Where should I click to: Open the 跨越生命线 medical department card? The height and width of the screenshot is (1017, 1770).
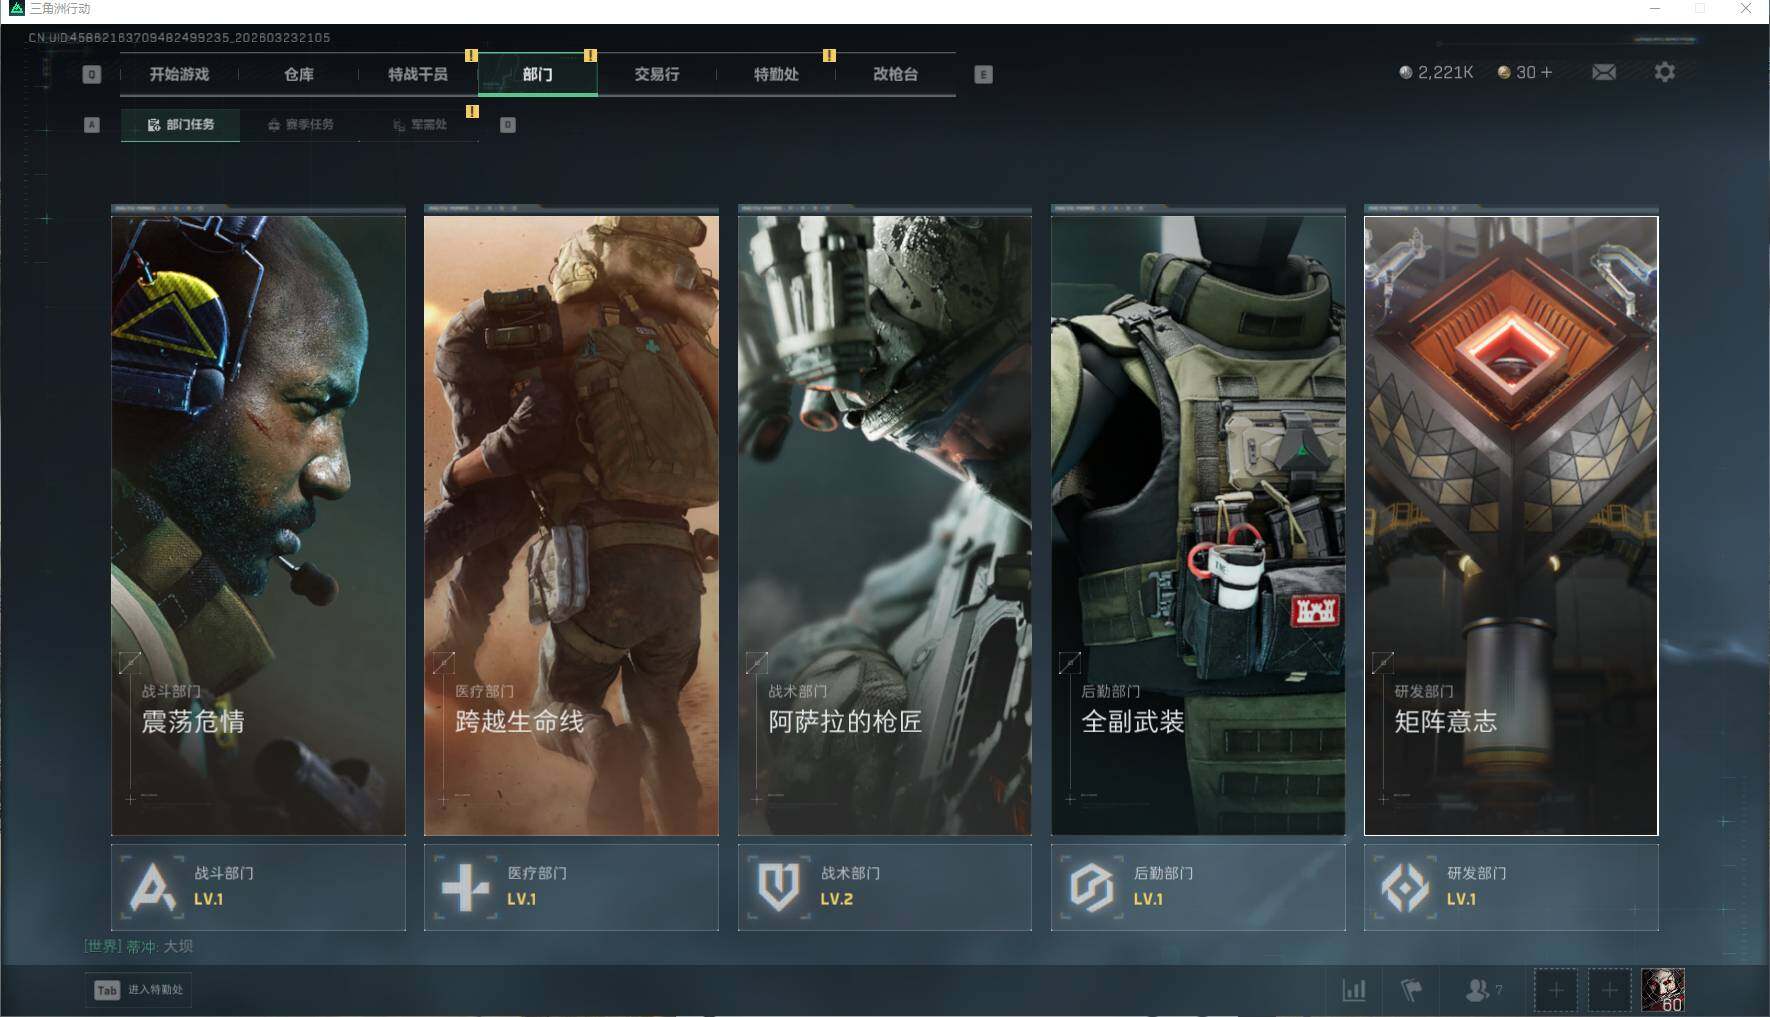571,525
